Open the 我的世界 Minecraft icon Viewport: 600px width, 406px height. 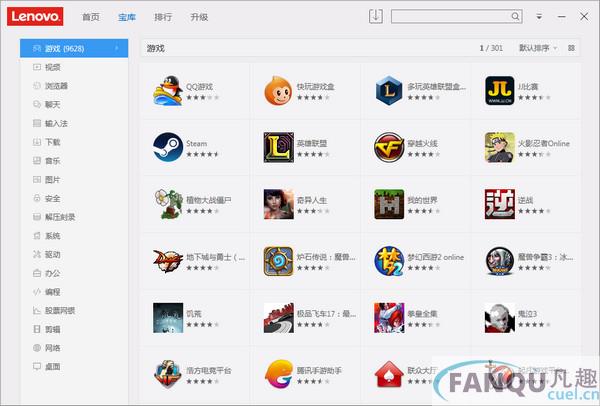tap(389, 204)
